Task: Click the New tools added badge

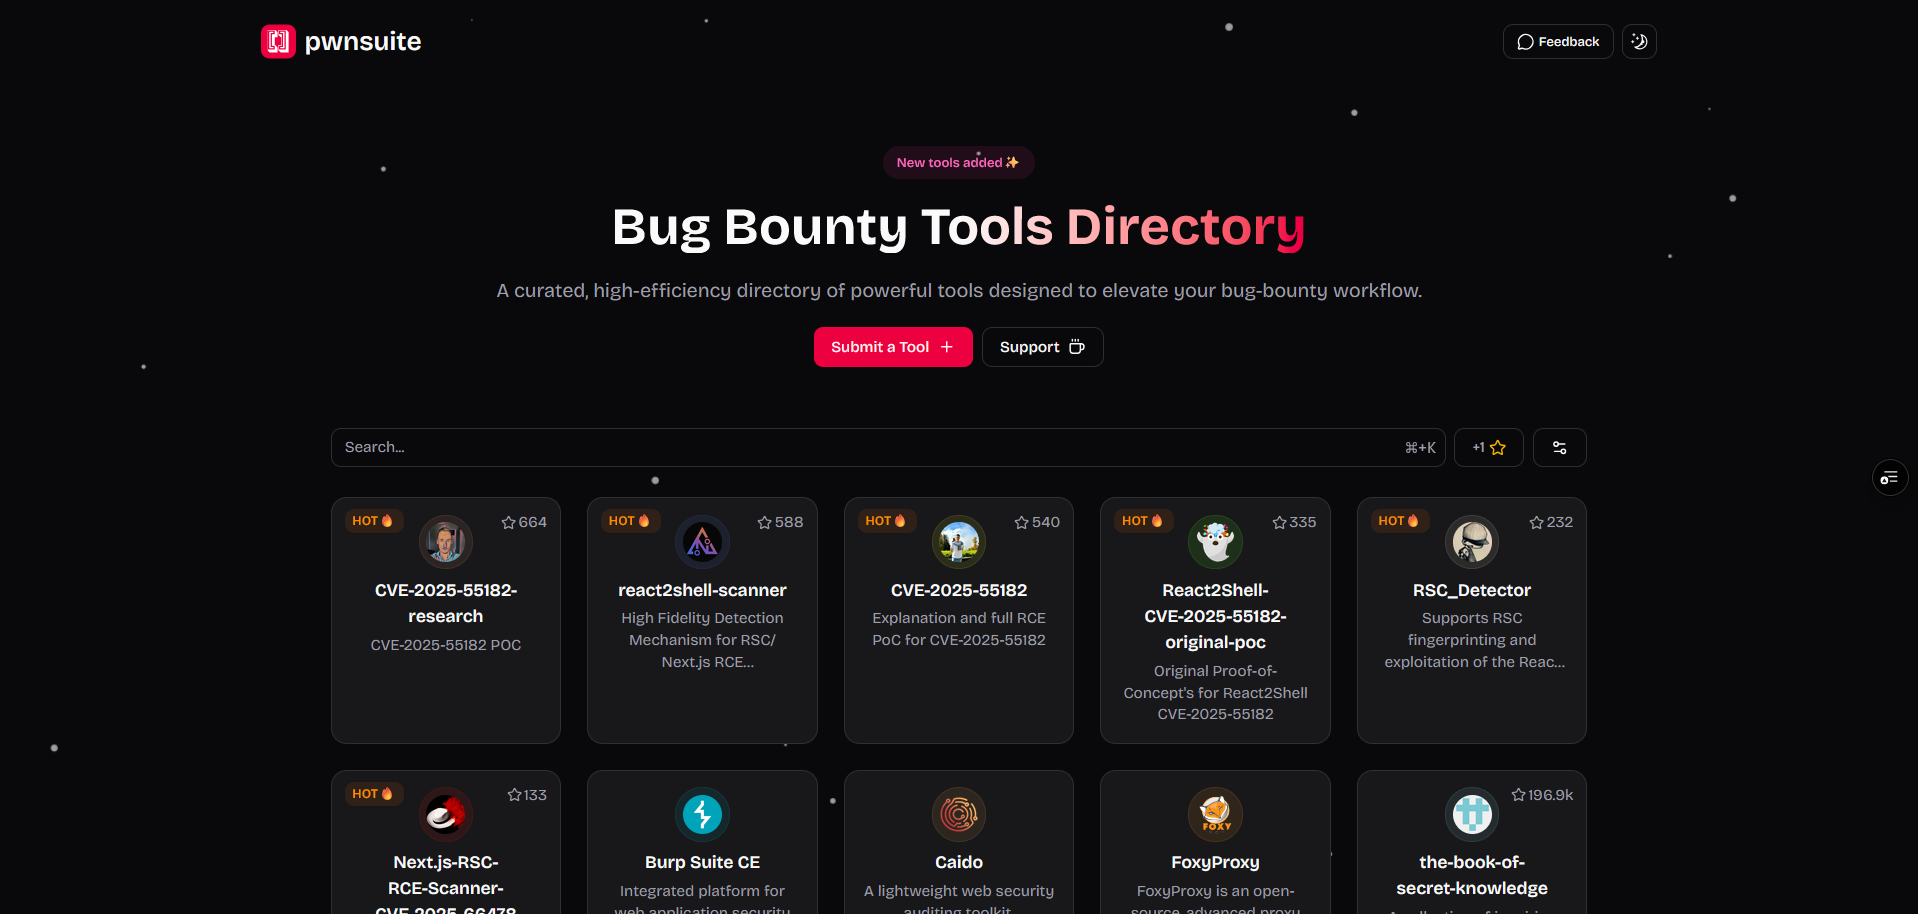Action: point(958,162)
